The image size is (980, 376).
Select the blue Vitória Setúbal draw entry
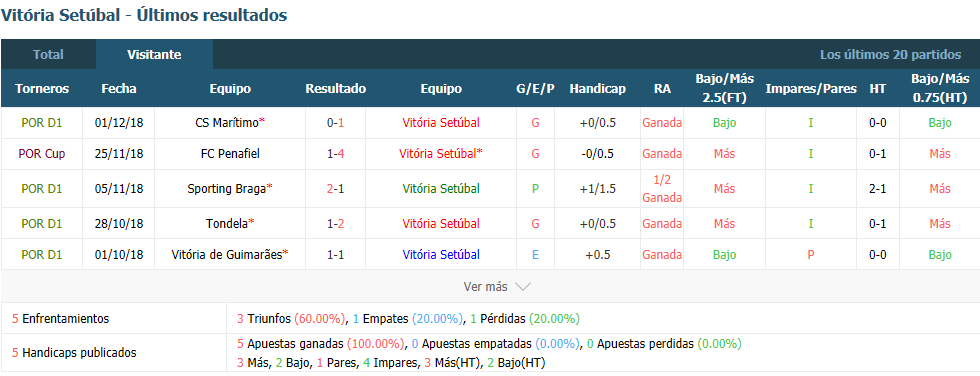click(x=441, y=254)
